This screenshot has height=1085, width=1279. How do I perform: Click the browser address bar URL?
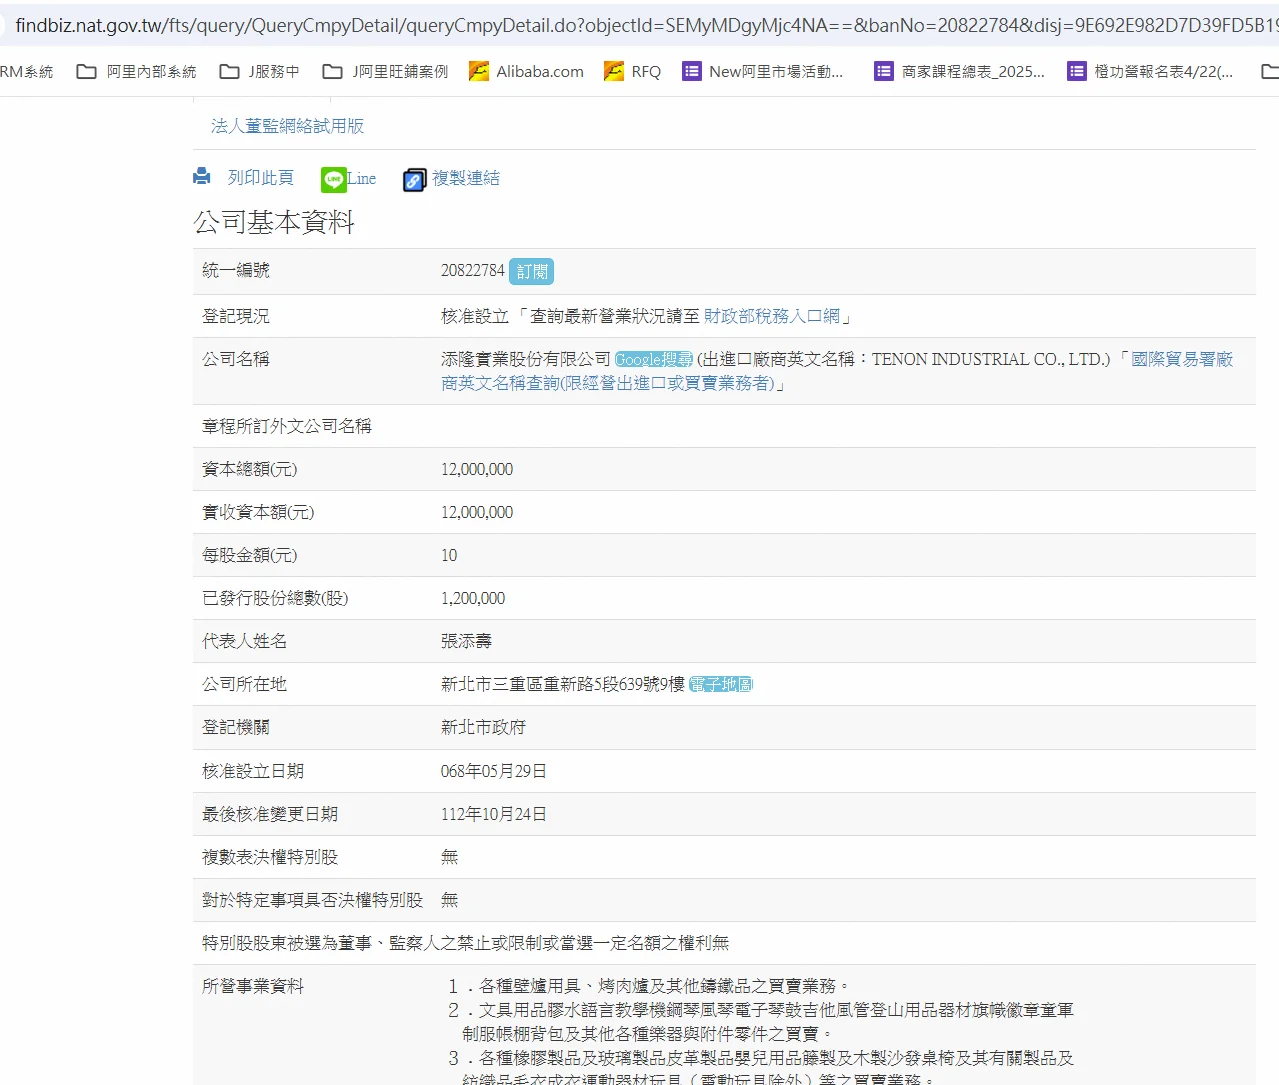point(640,25)
